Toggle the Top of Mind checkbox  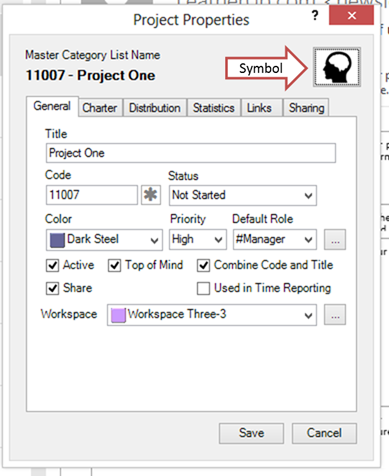[114, 266]
